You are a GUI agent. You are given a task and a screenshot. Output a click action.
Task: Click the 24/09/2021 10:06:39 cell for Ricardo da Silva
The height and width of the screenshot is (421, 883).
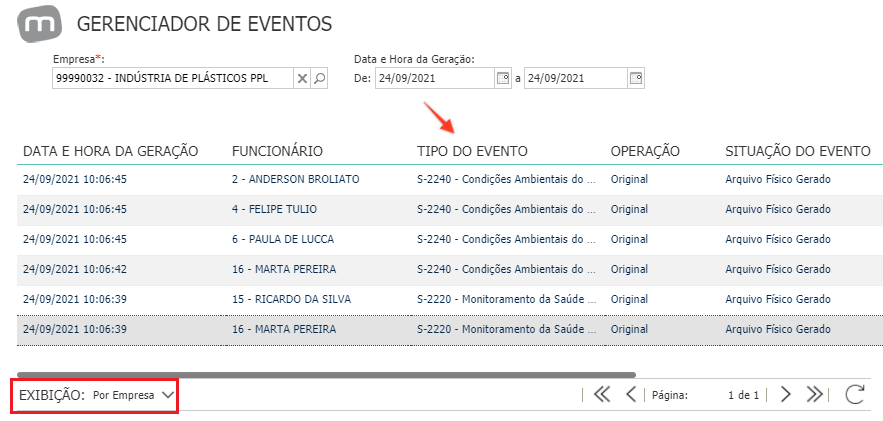coord(75,299)
